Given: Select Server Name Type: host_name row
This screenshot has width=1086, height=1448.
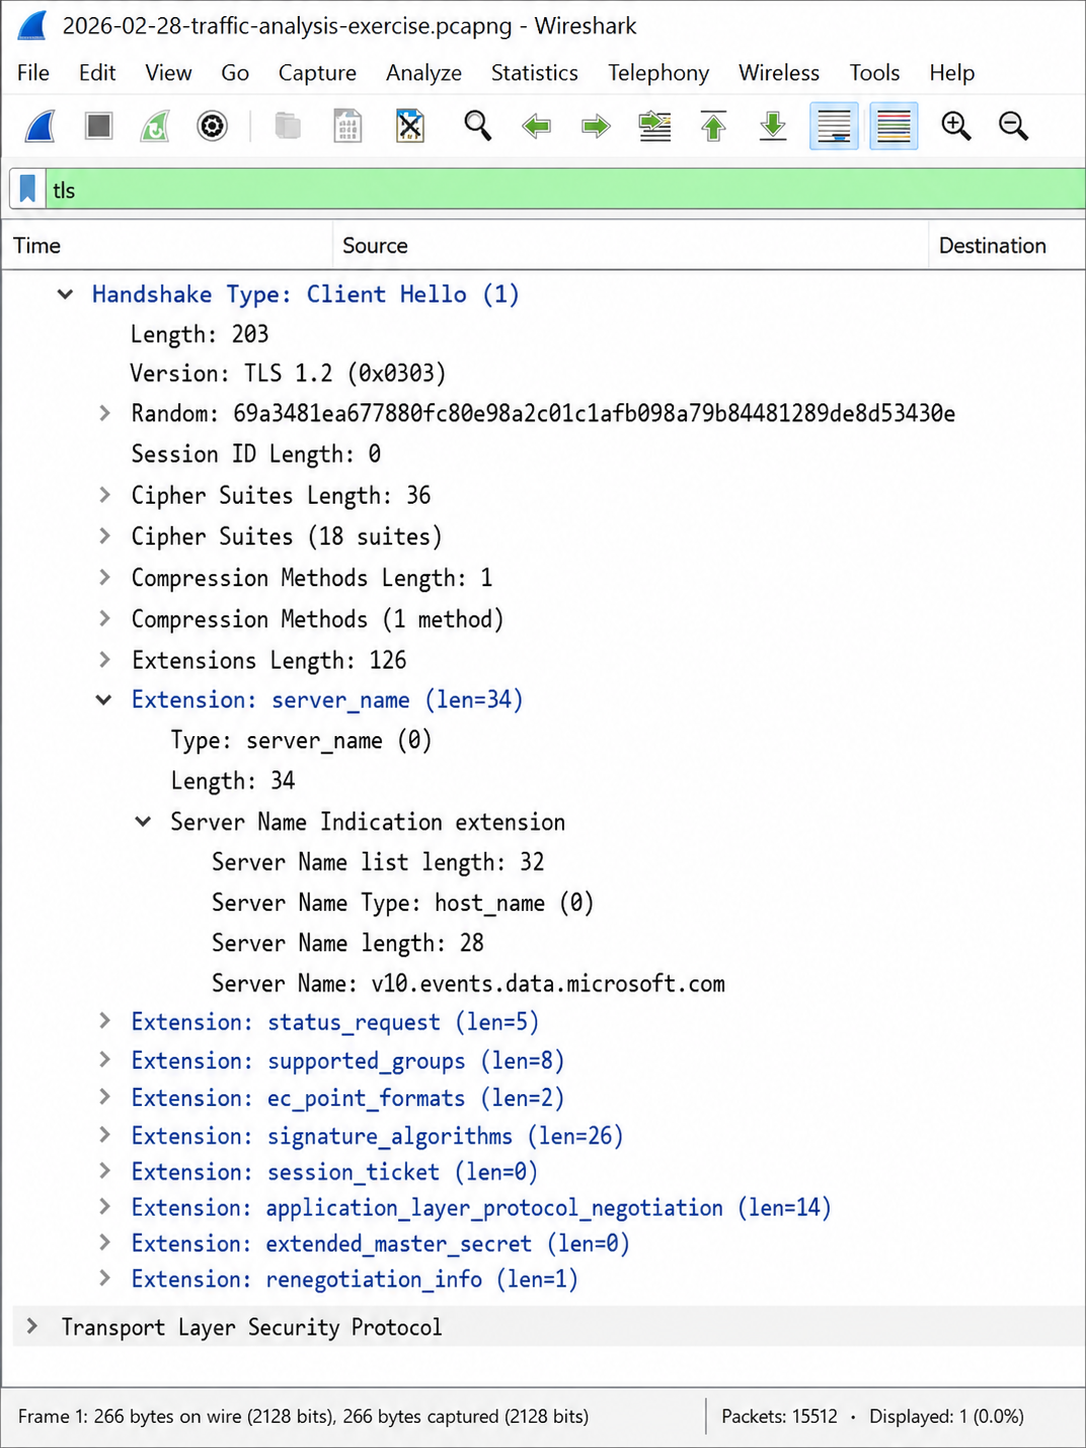Looking at the screenshot, I should point(402,903).
